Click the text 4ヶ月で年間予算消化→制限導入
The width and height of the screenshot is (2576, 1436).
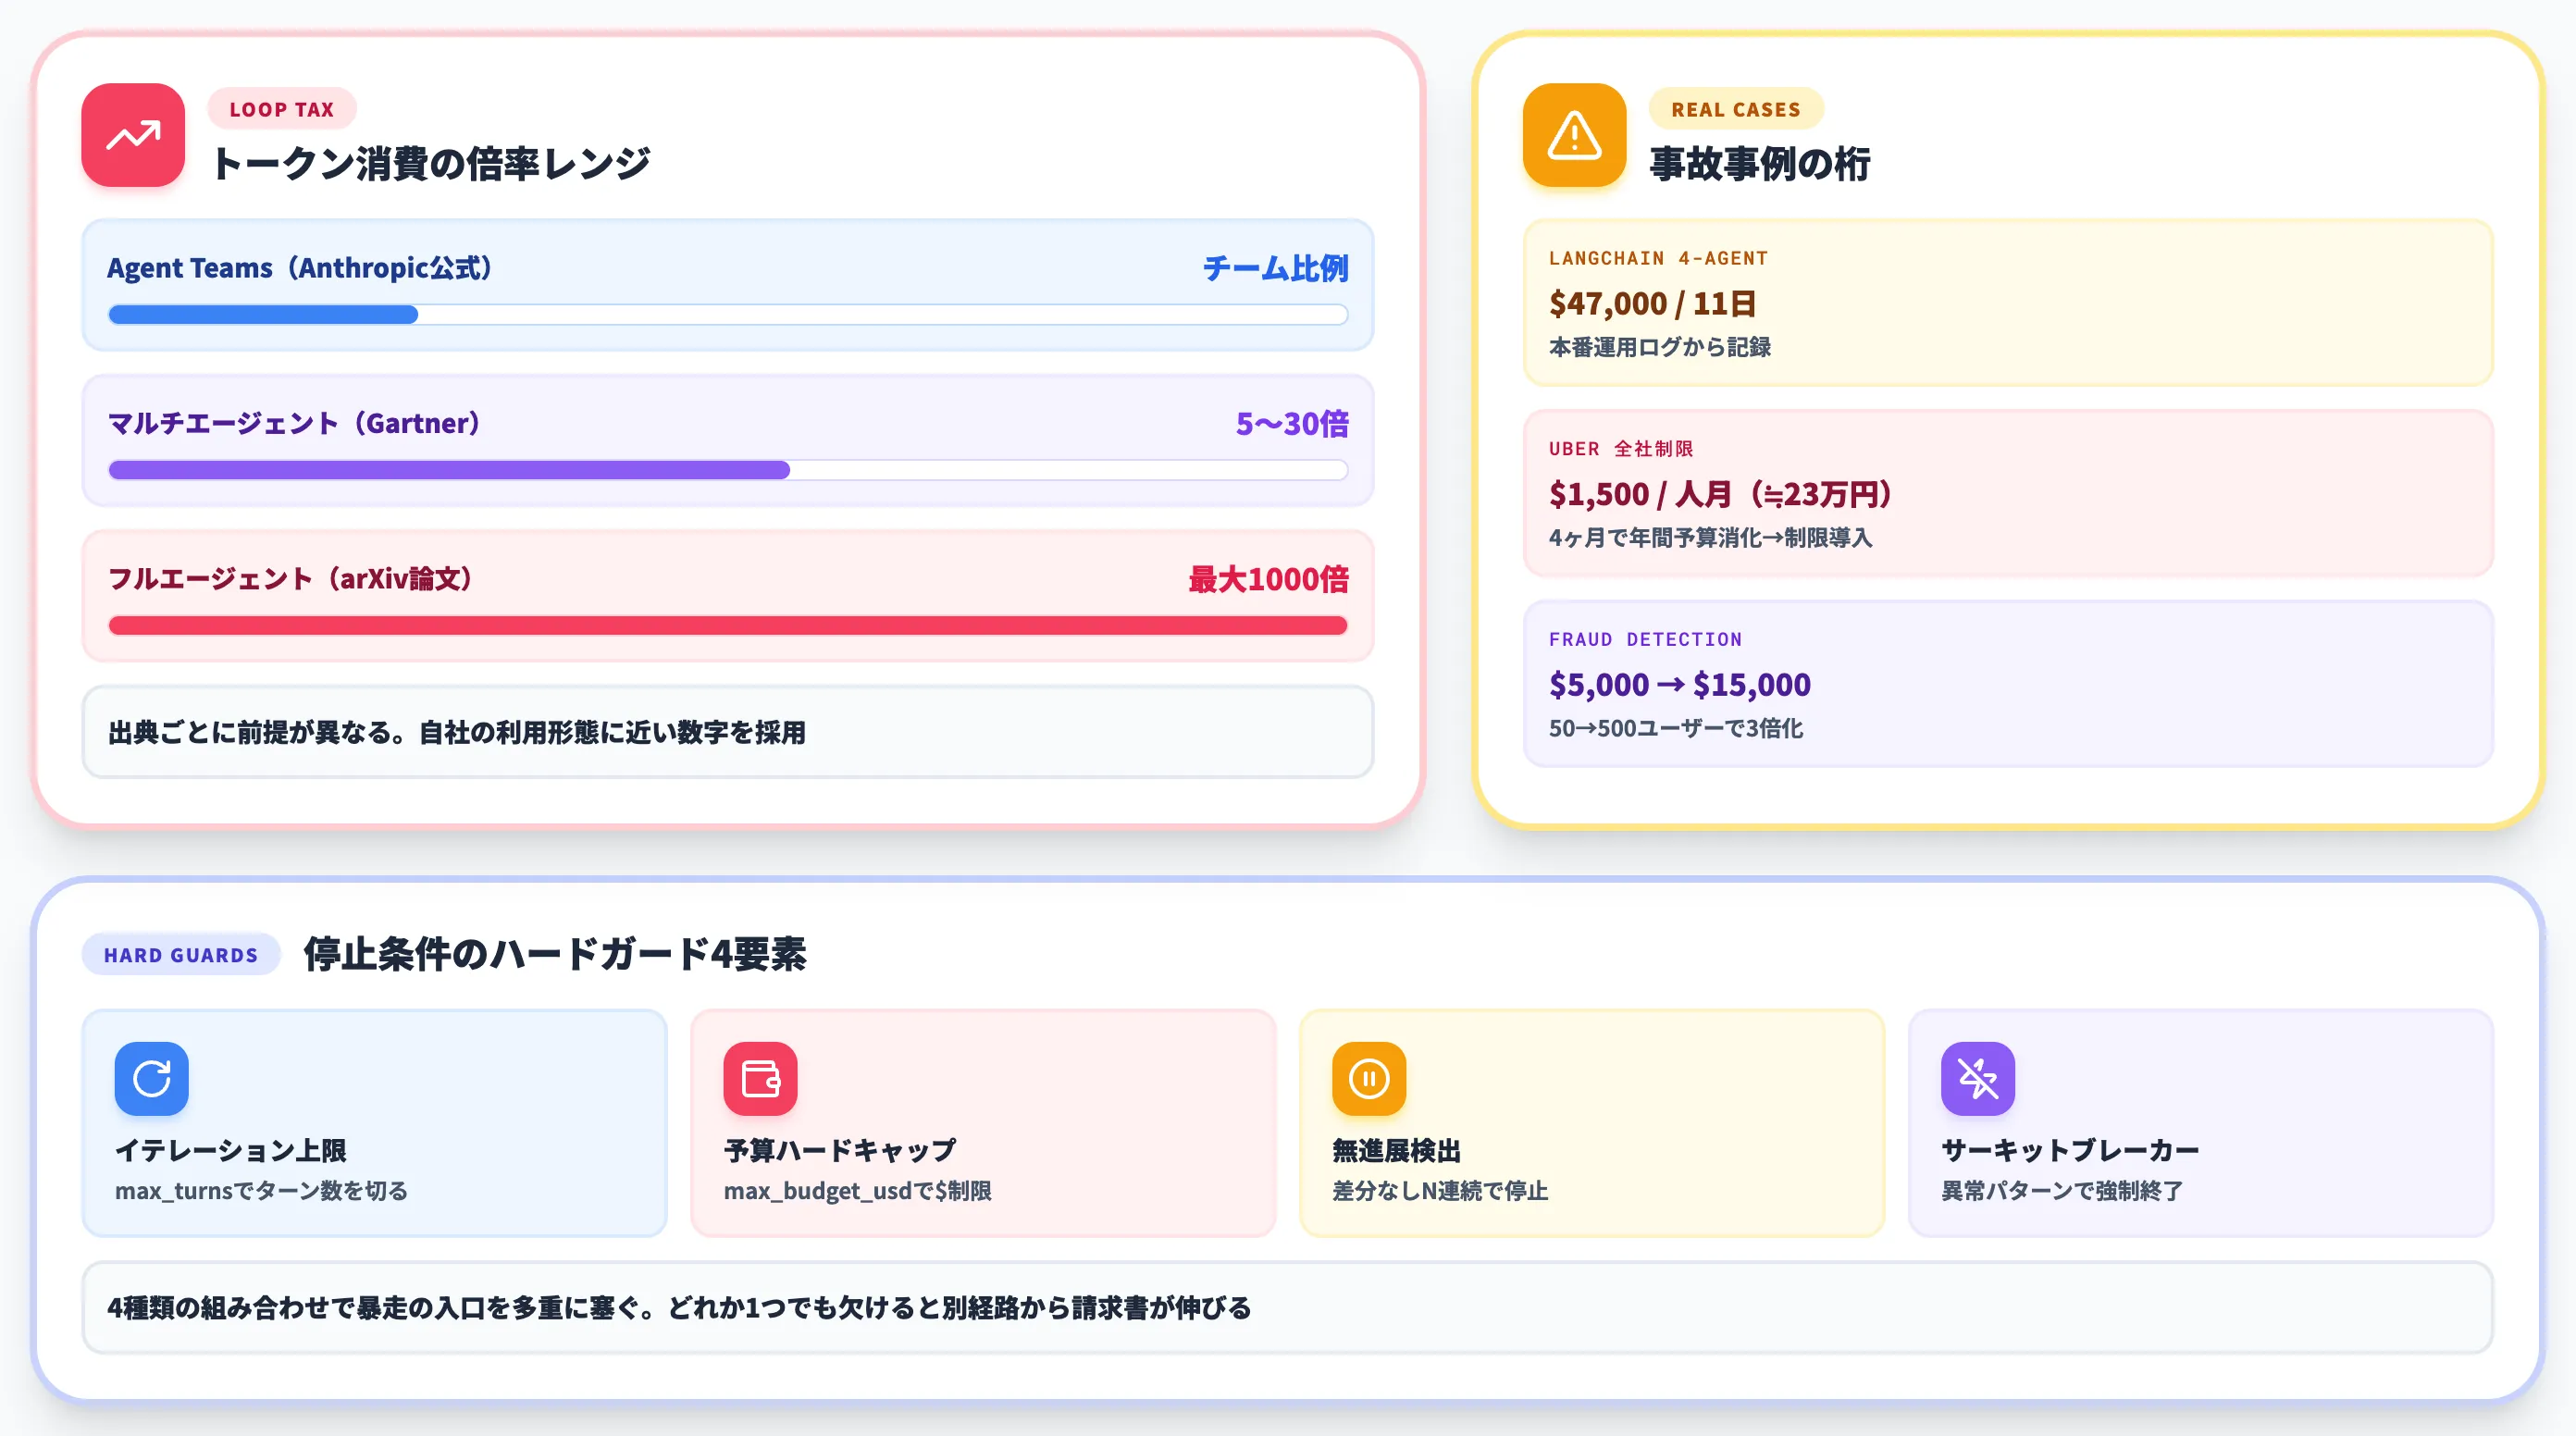coord(1710,538)
